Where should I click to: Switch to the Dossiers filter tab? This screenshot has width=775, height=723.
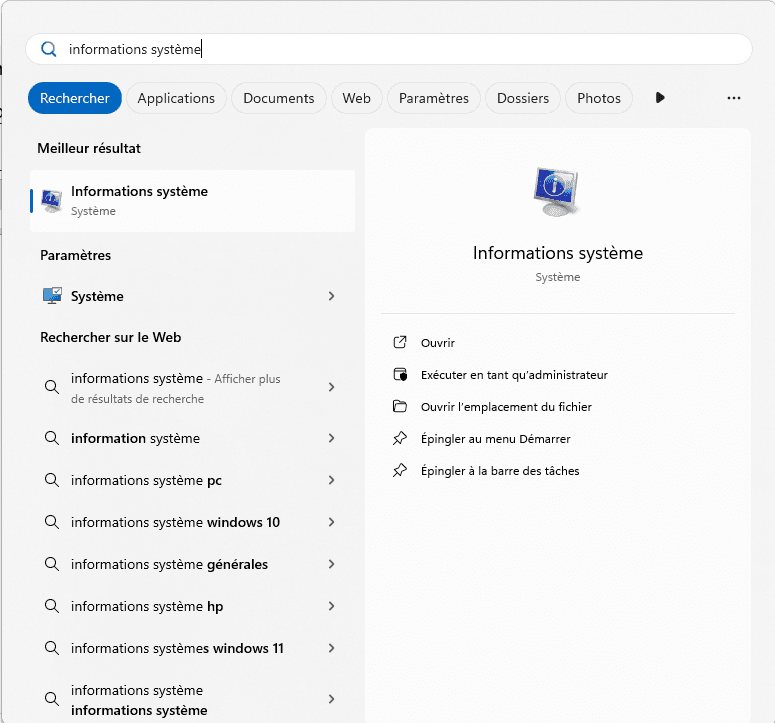pos(523,98)
